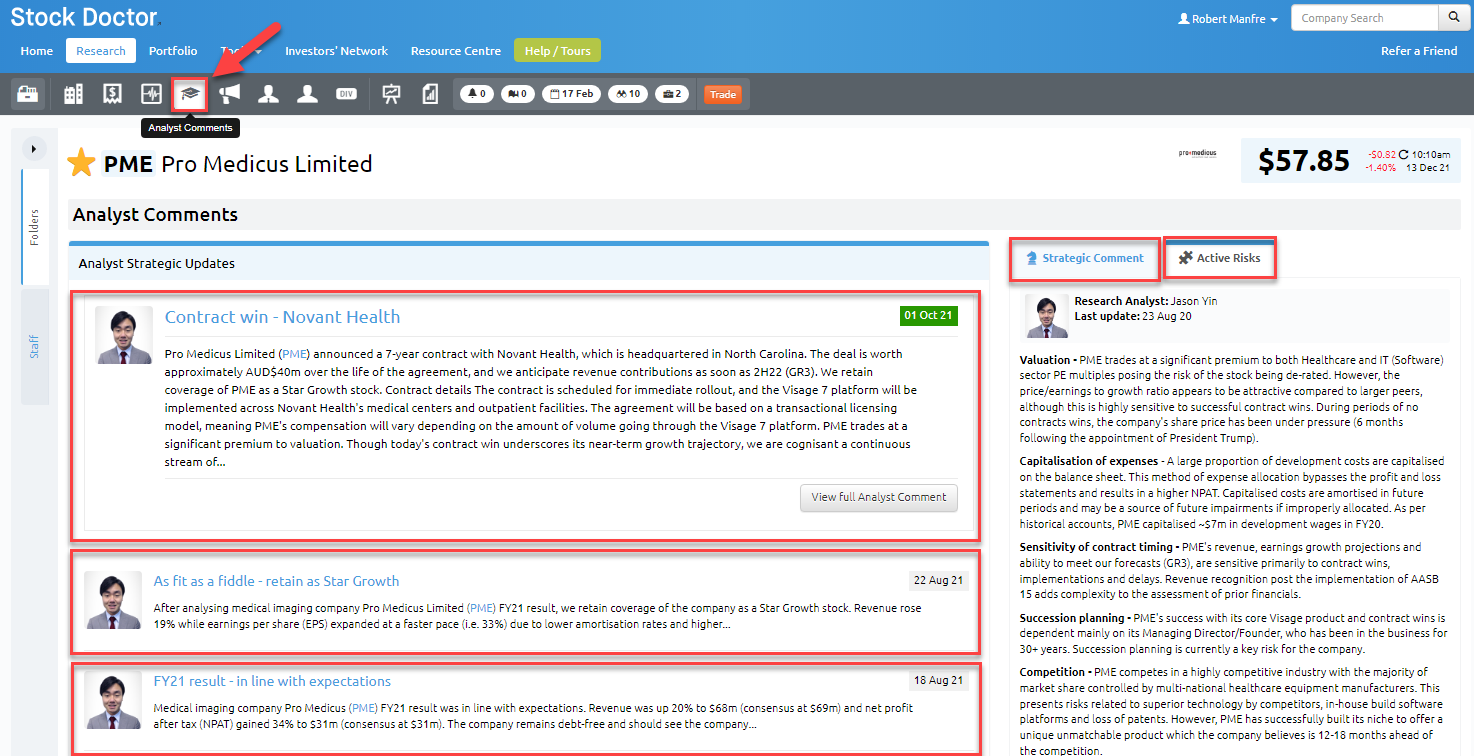
Task: Open the Portfolio menu
Action: point(173,51)
